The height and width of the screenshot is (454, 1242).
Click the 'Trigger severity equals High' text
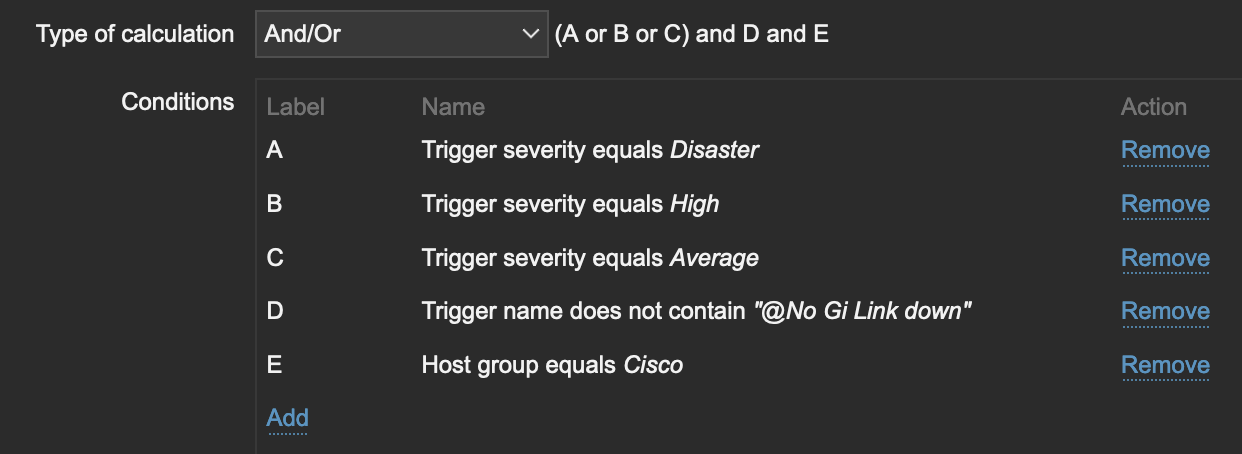click(x=570, y=204)
